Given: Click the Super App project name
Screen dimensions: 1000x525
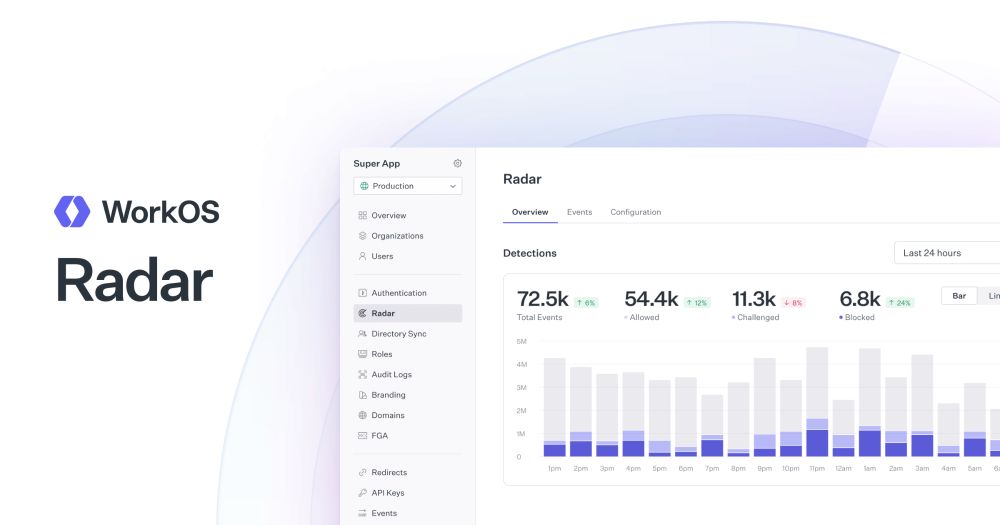Looking at the screenshot, I should [376, 163].
